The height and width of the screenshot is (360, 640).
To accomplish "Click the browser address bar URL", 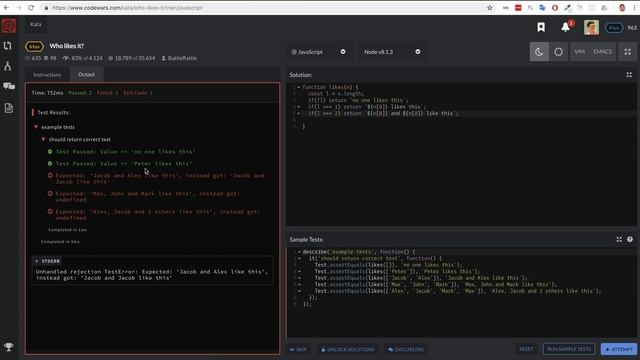I will pyautogui.click(x=127, y=8).
